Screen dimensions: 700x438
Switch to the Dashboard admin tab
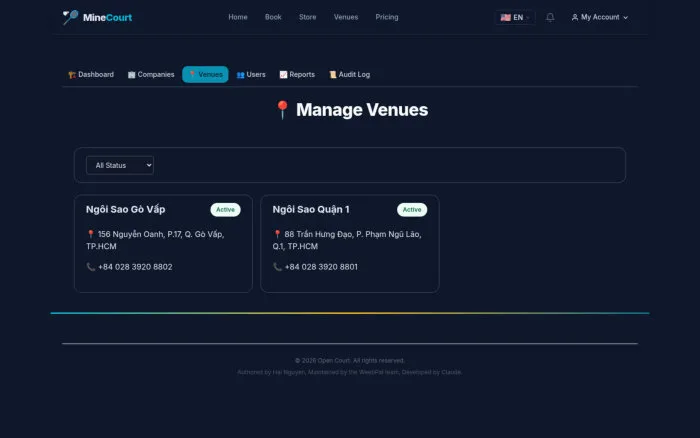(x=91, y=75)
